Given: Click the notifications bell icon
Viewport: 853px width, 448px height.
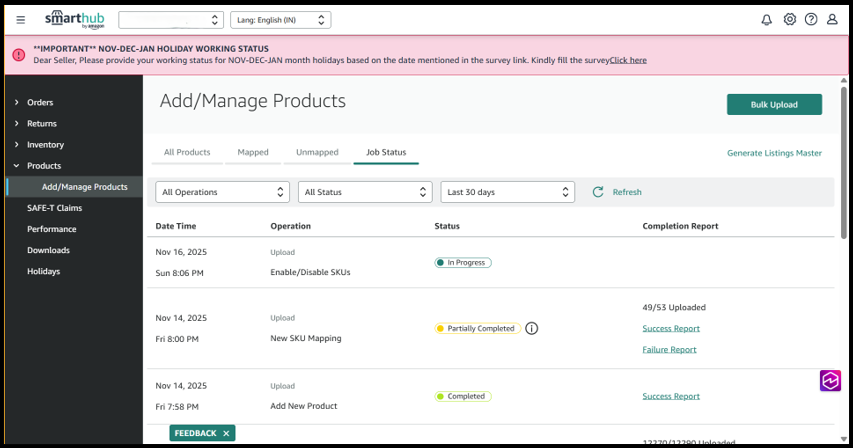Looking at the screenshot, I should pos(767,20).
